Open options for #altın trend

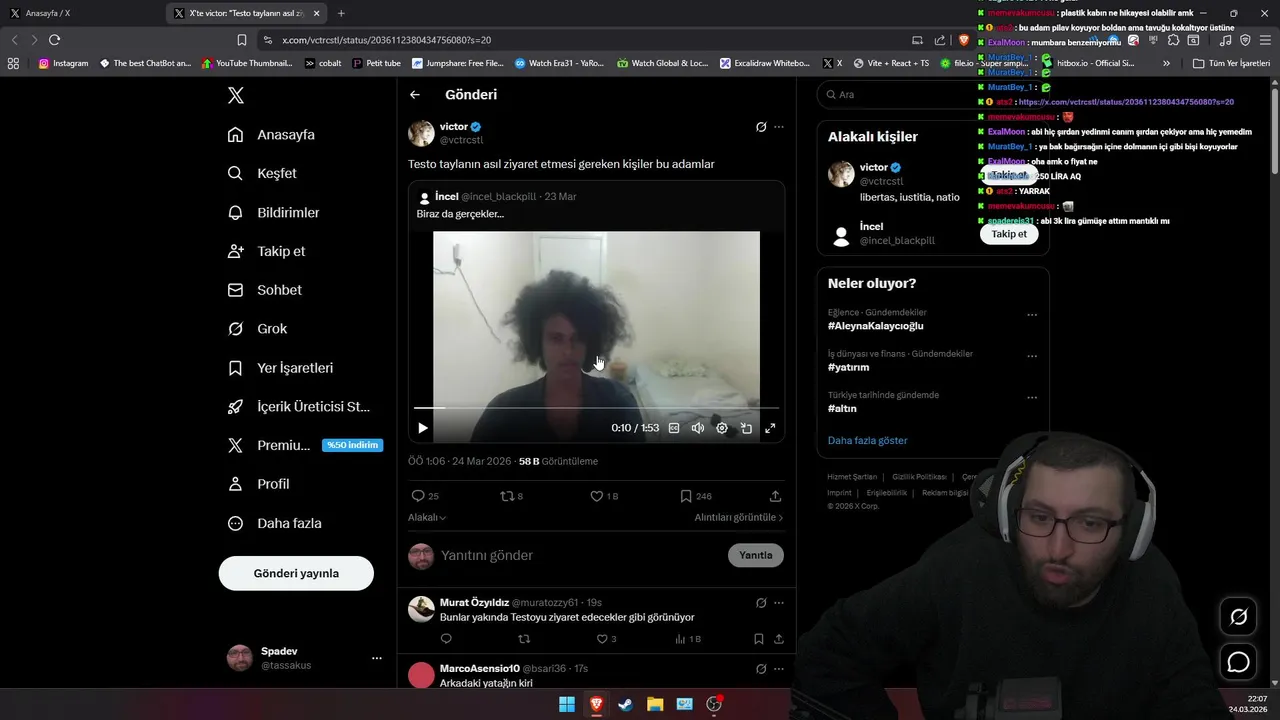tap(1032, 397)
